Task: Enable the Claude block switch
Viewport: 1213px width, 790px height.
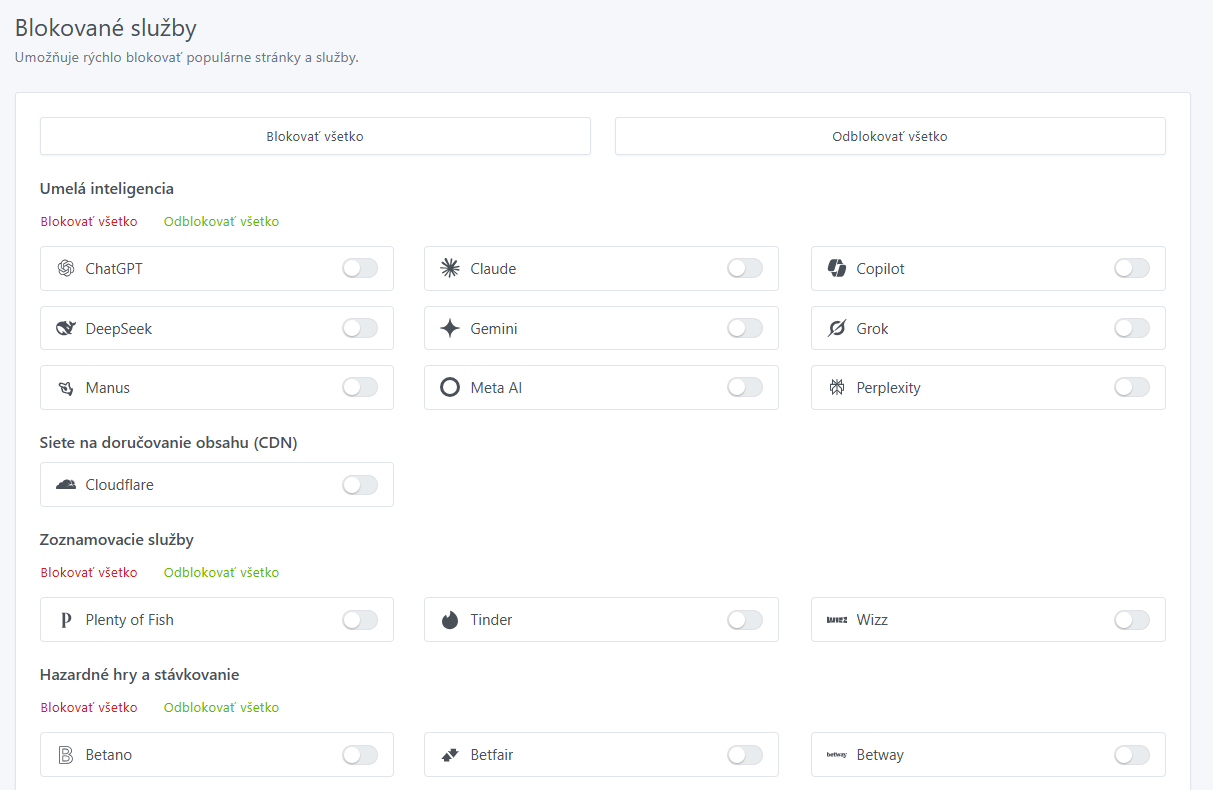Action: [745, 268]
